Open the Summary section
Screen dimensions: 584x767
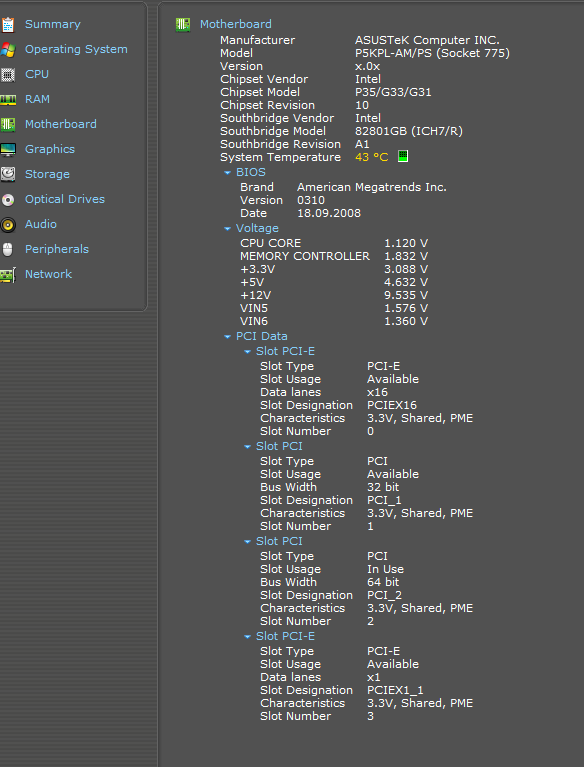pos(53,24)
